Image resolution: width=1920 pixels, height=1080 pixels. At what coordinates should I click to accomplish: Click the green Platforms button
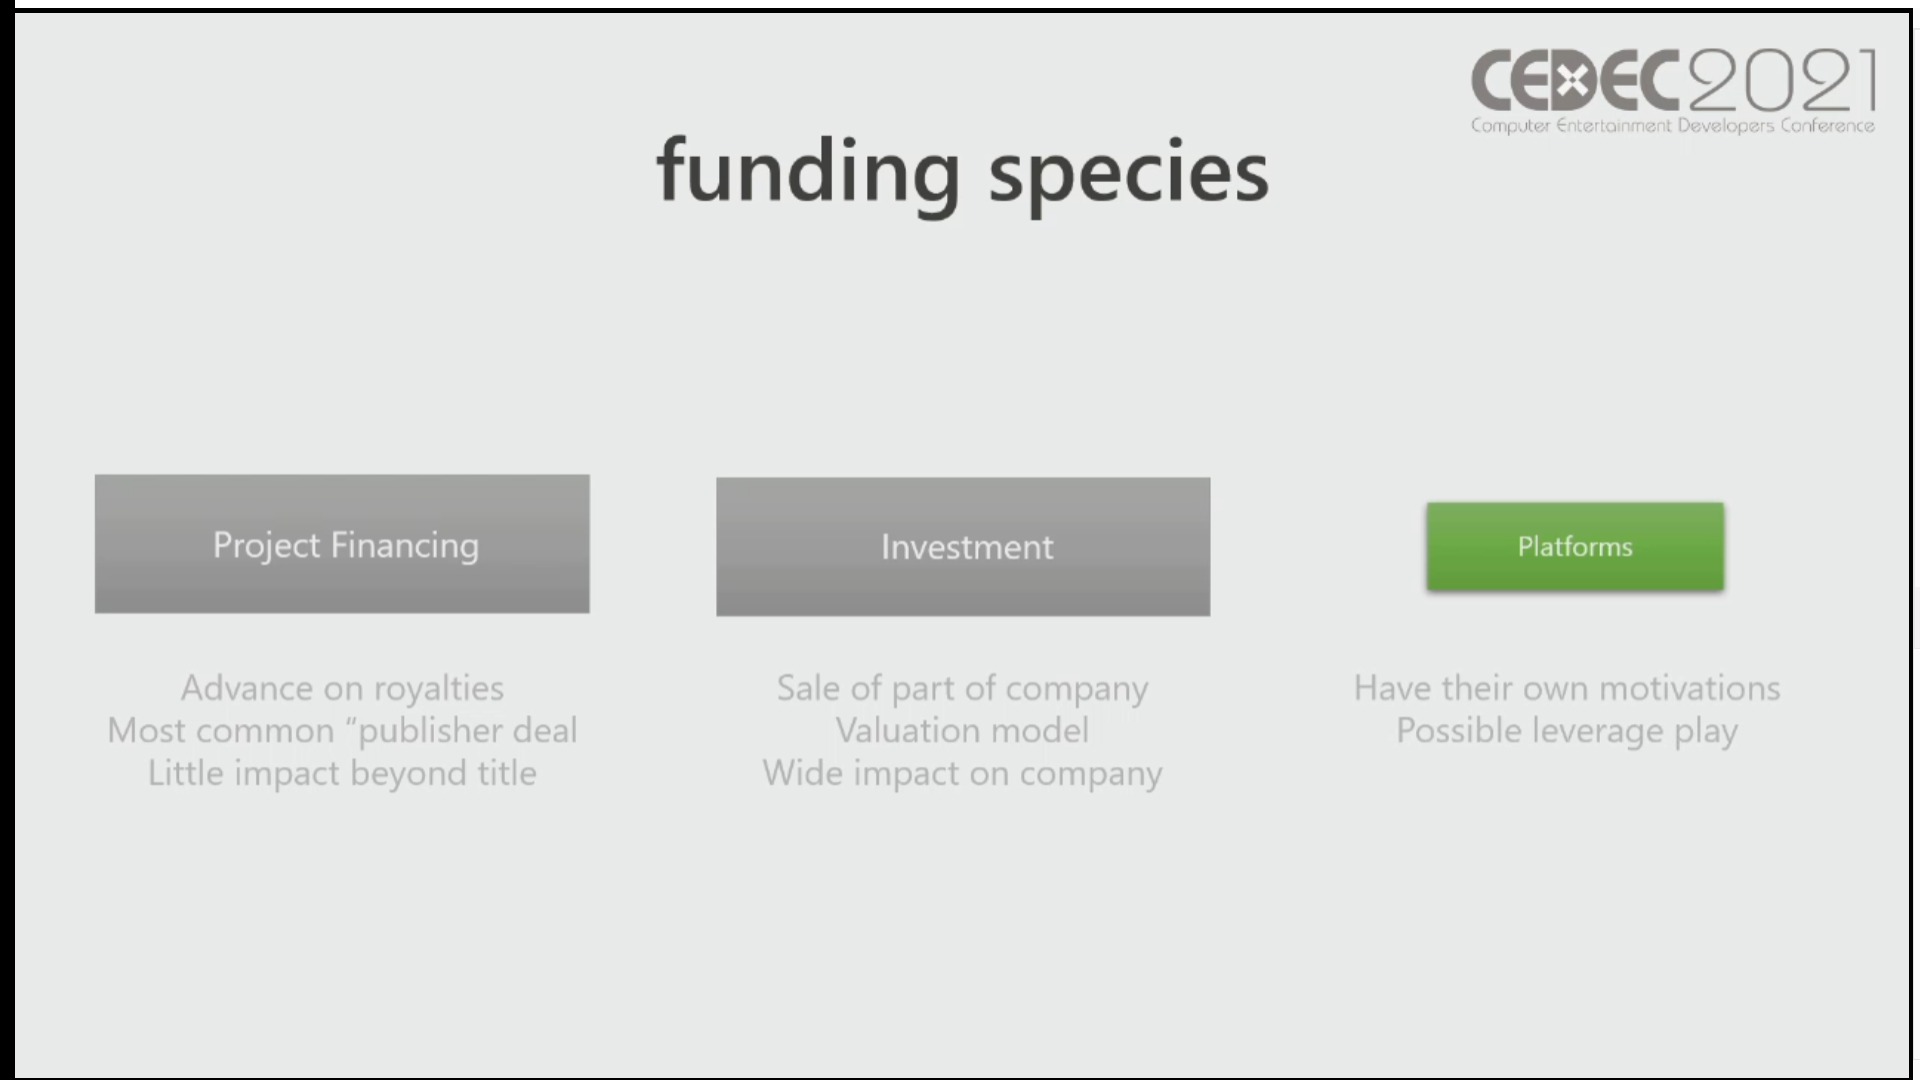[1575, 546]
